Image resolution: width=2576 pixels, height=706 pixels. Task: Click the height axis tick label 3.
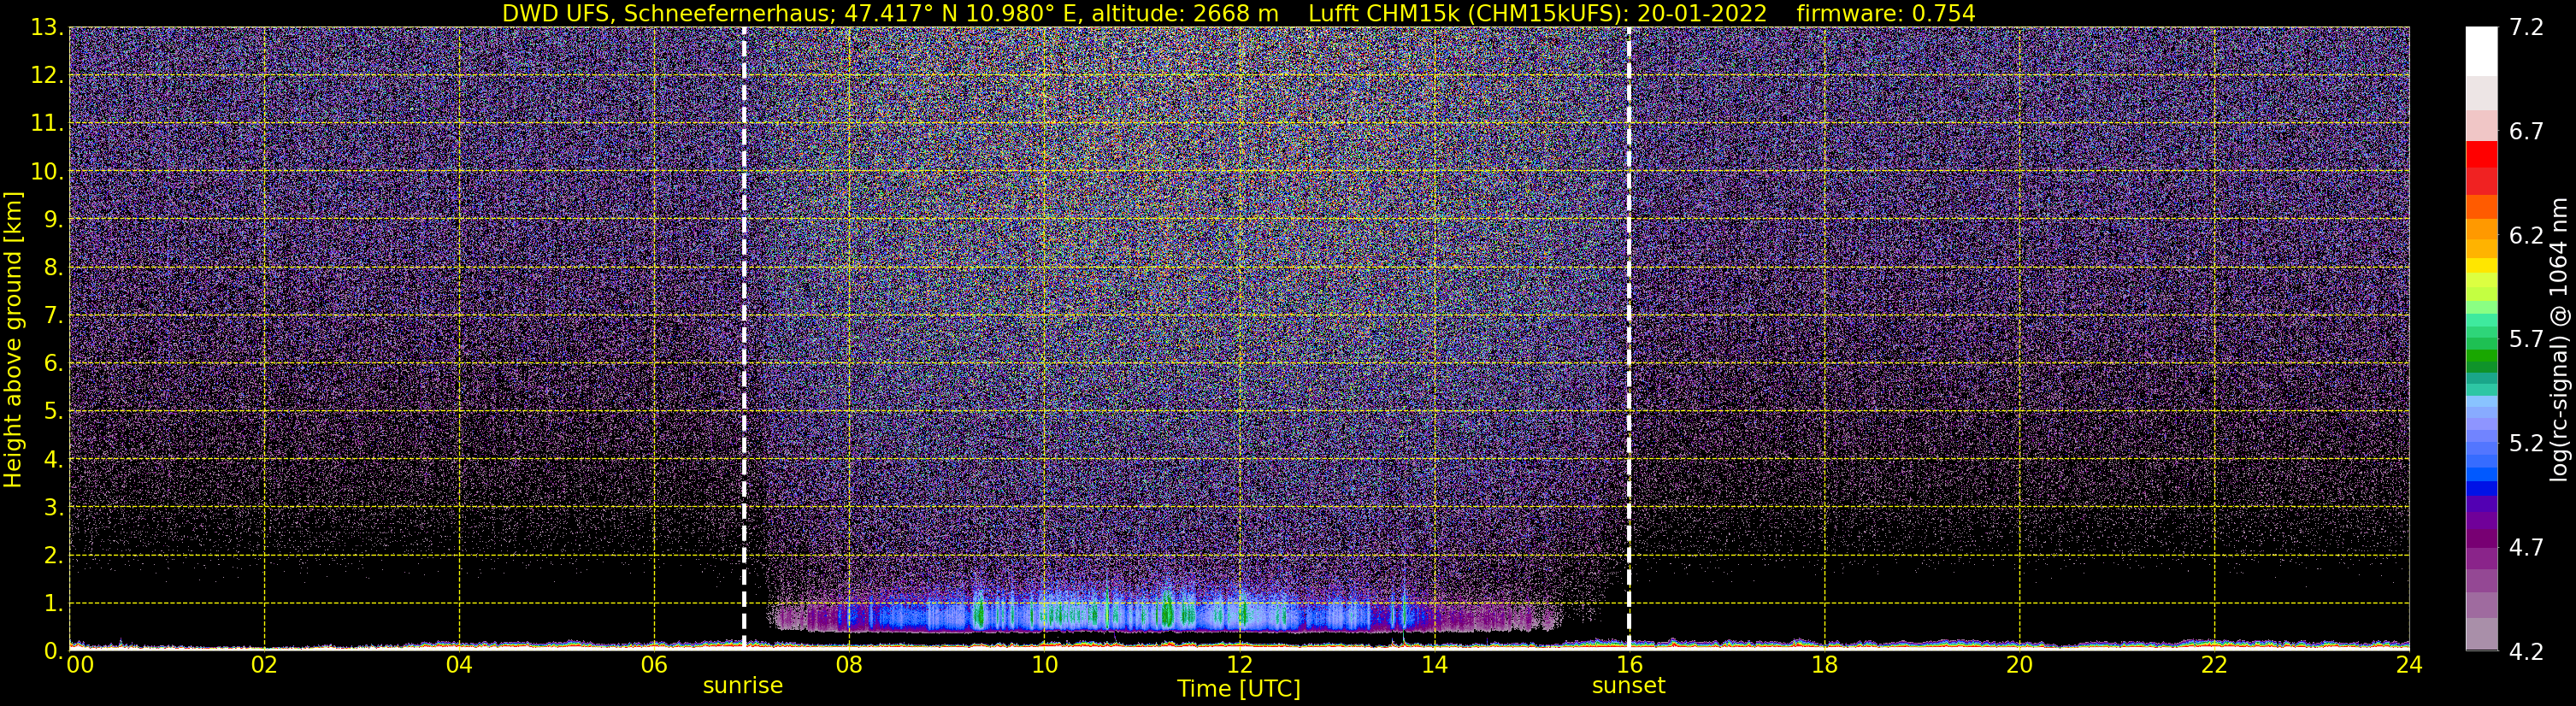point(53,507)
